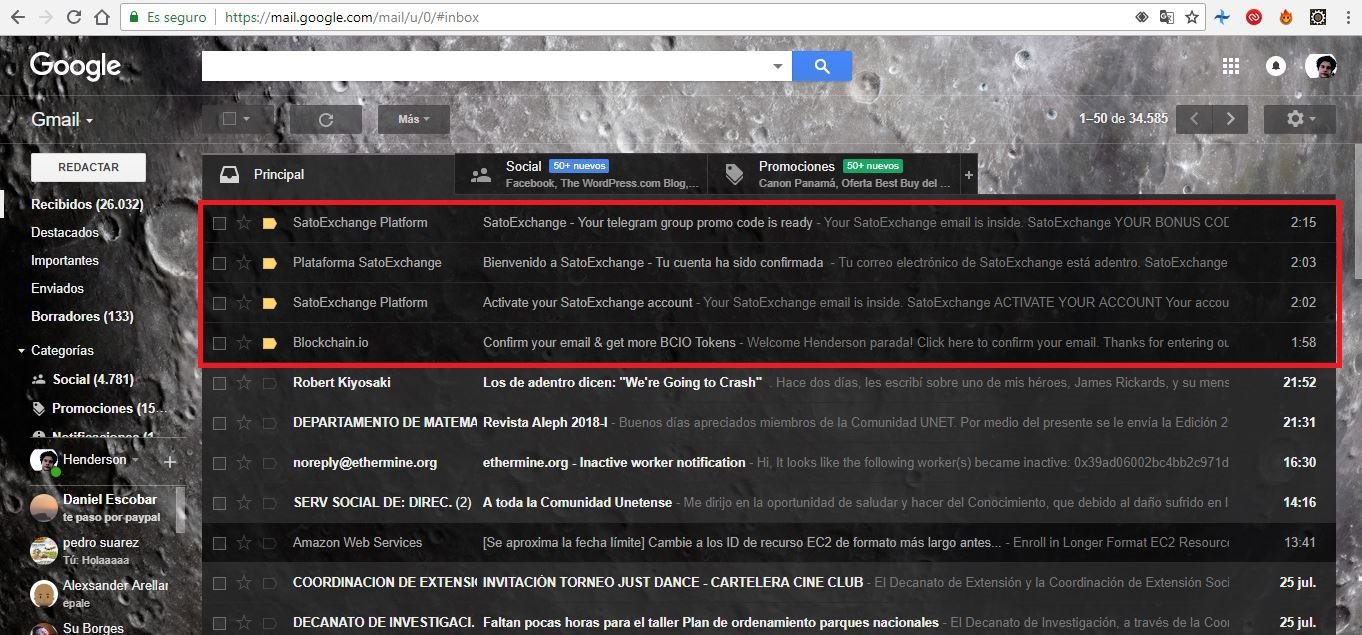The image size is (1362, 635).
Task: Open email 'Revista Aleph 2018-I'
Action: [x=545, y=423]
